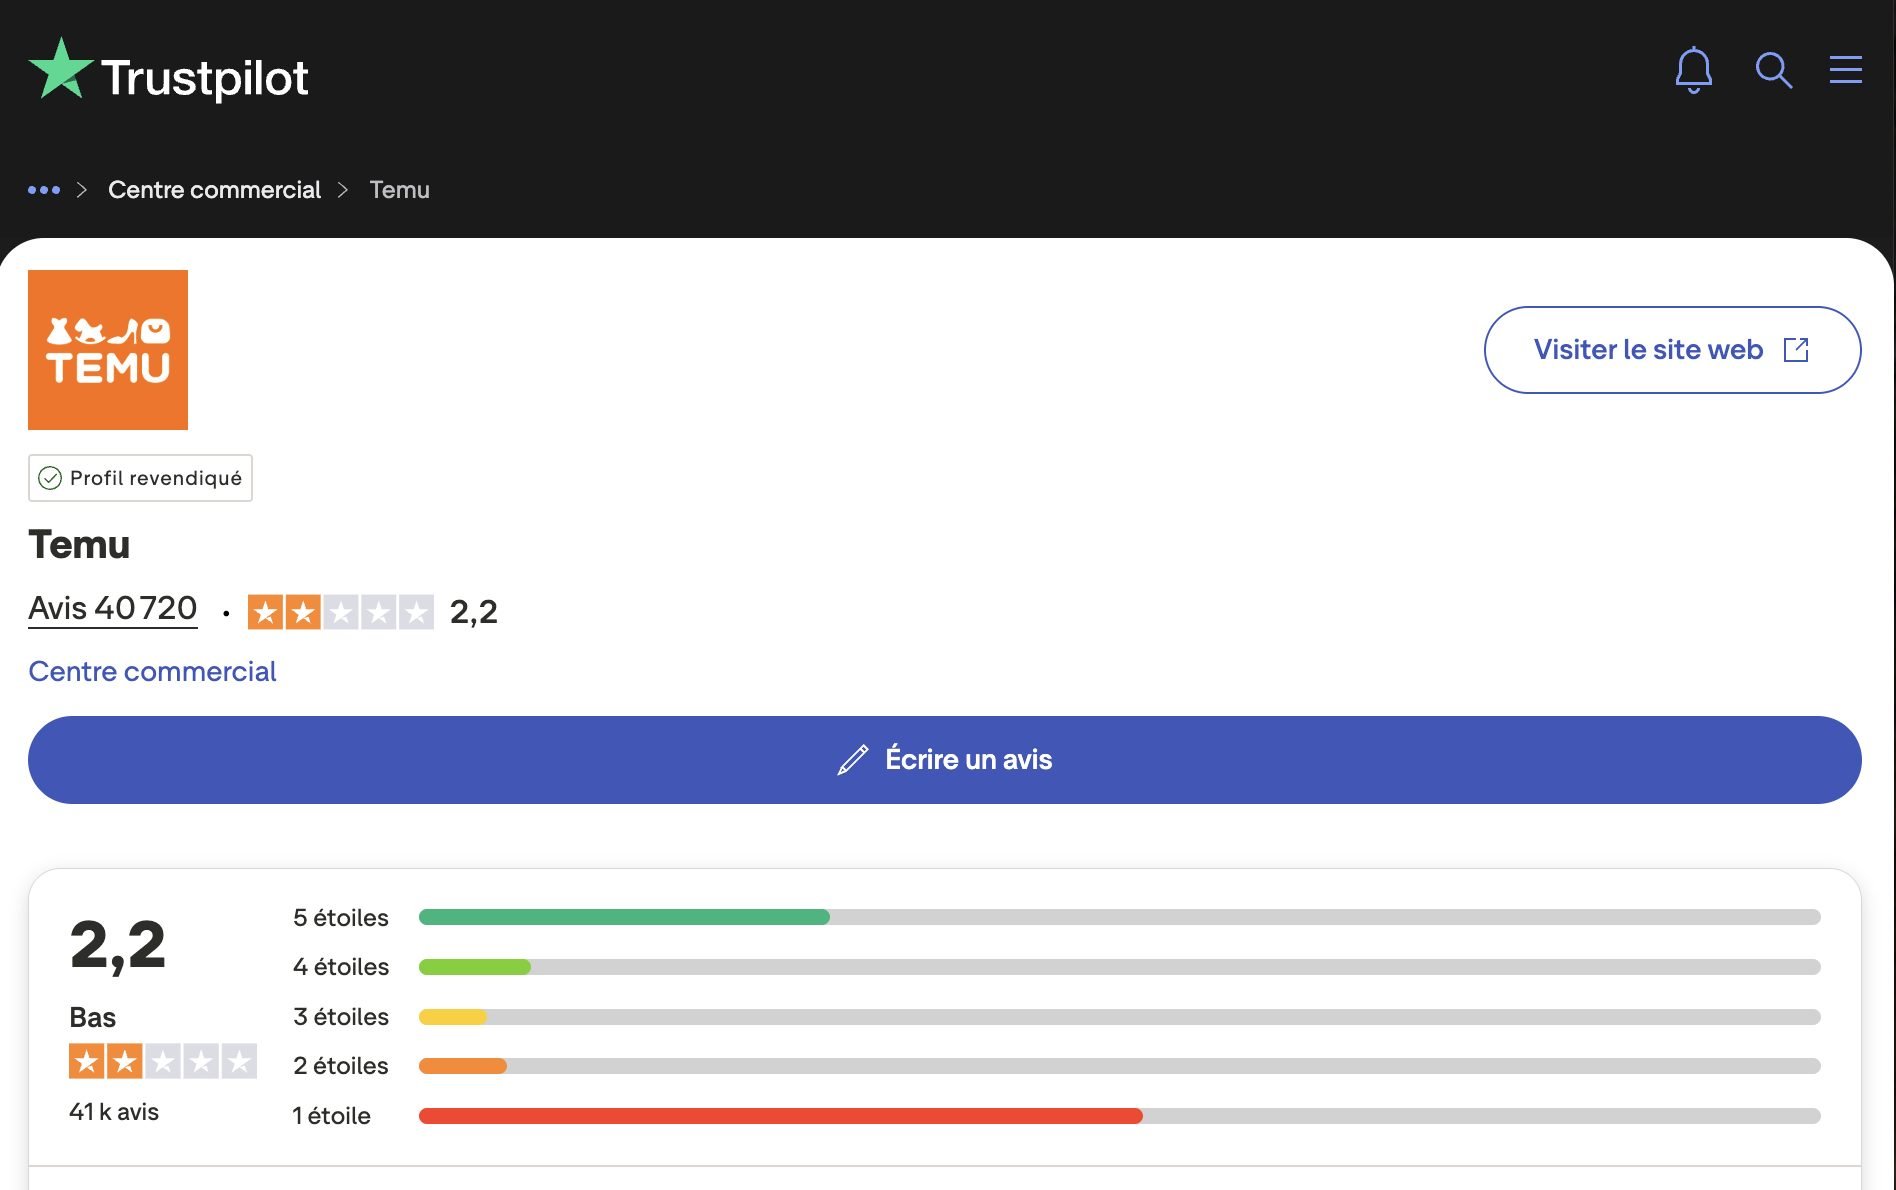1896x1190 pixels.
Task: Open search with the magnifier icon
Action: pyautogui.click(x=1773, y=70)
